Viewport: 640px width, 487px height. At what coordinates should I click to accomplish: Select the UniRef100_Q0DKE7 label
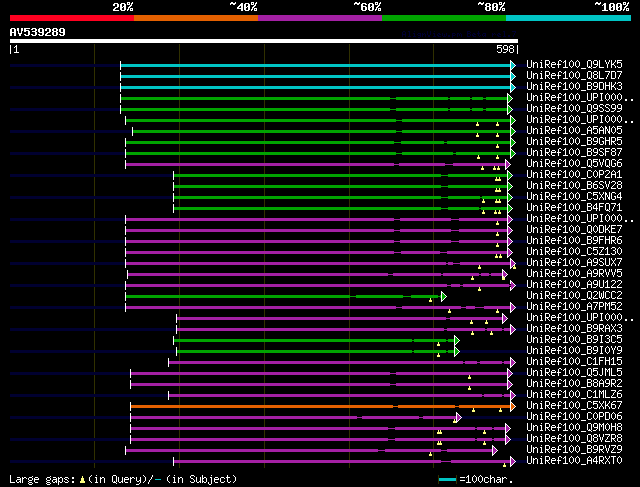pos(574,230)
